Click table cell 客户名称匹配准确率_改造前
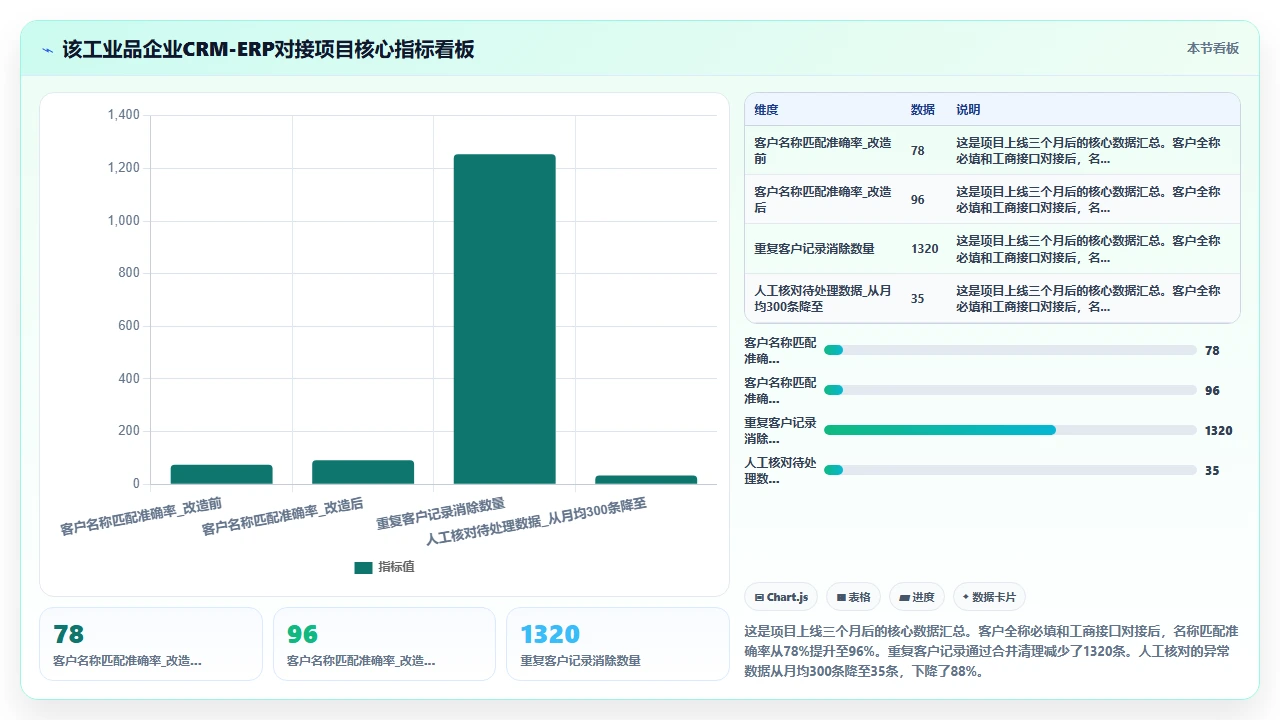 tap(823, 151)
